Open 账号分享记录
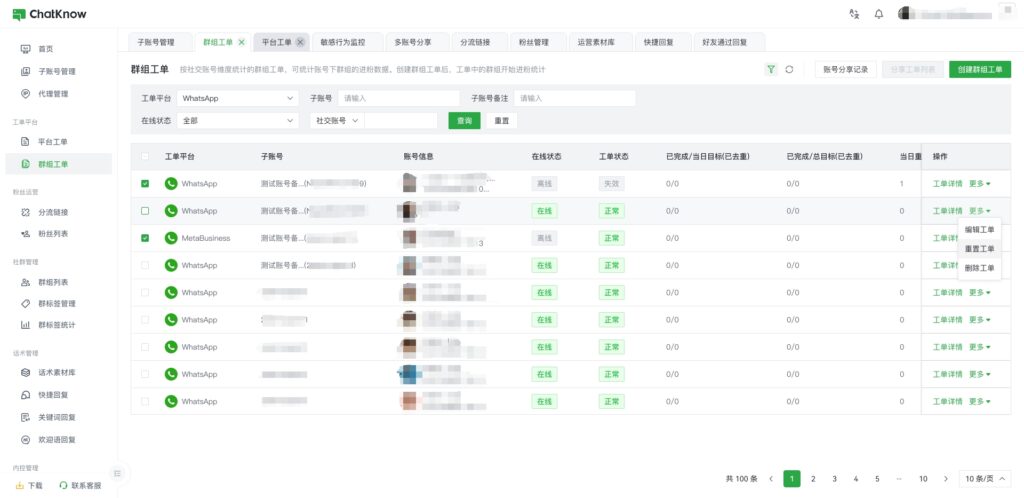 [845, 69]
